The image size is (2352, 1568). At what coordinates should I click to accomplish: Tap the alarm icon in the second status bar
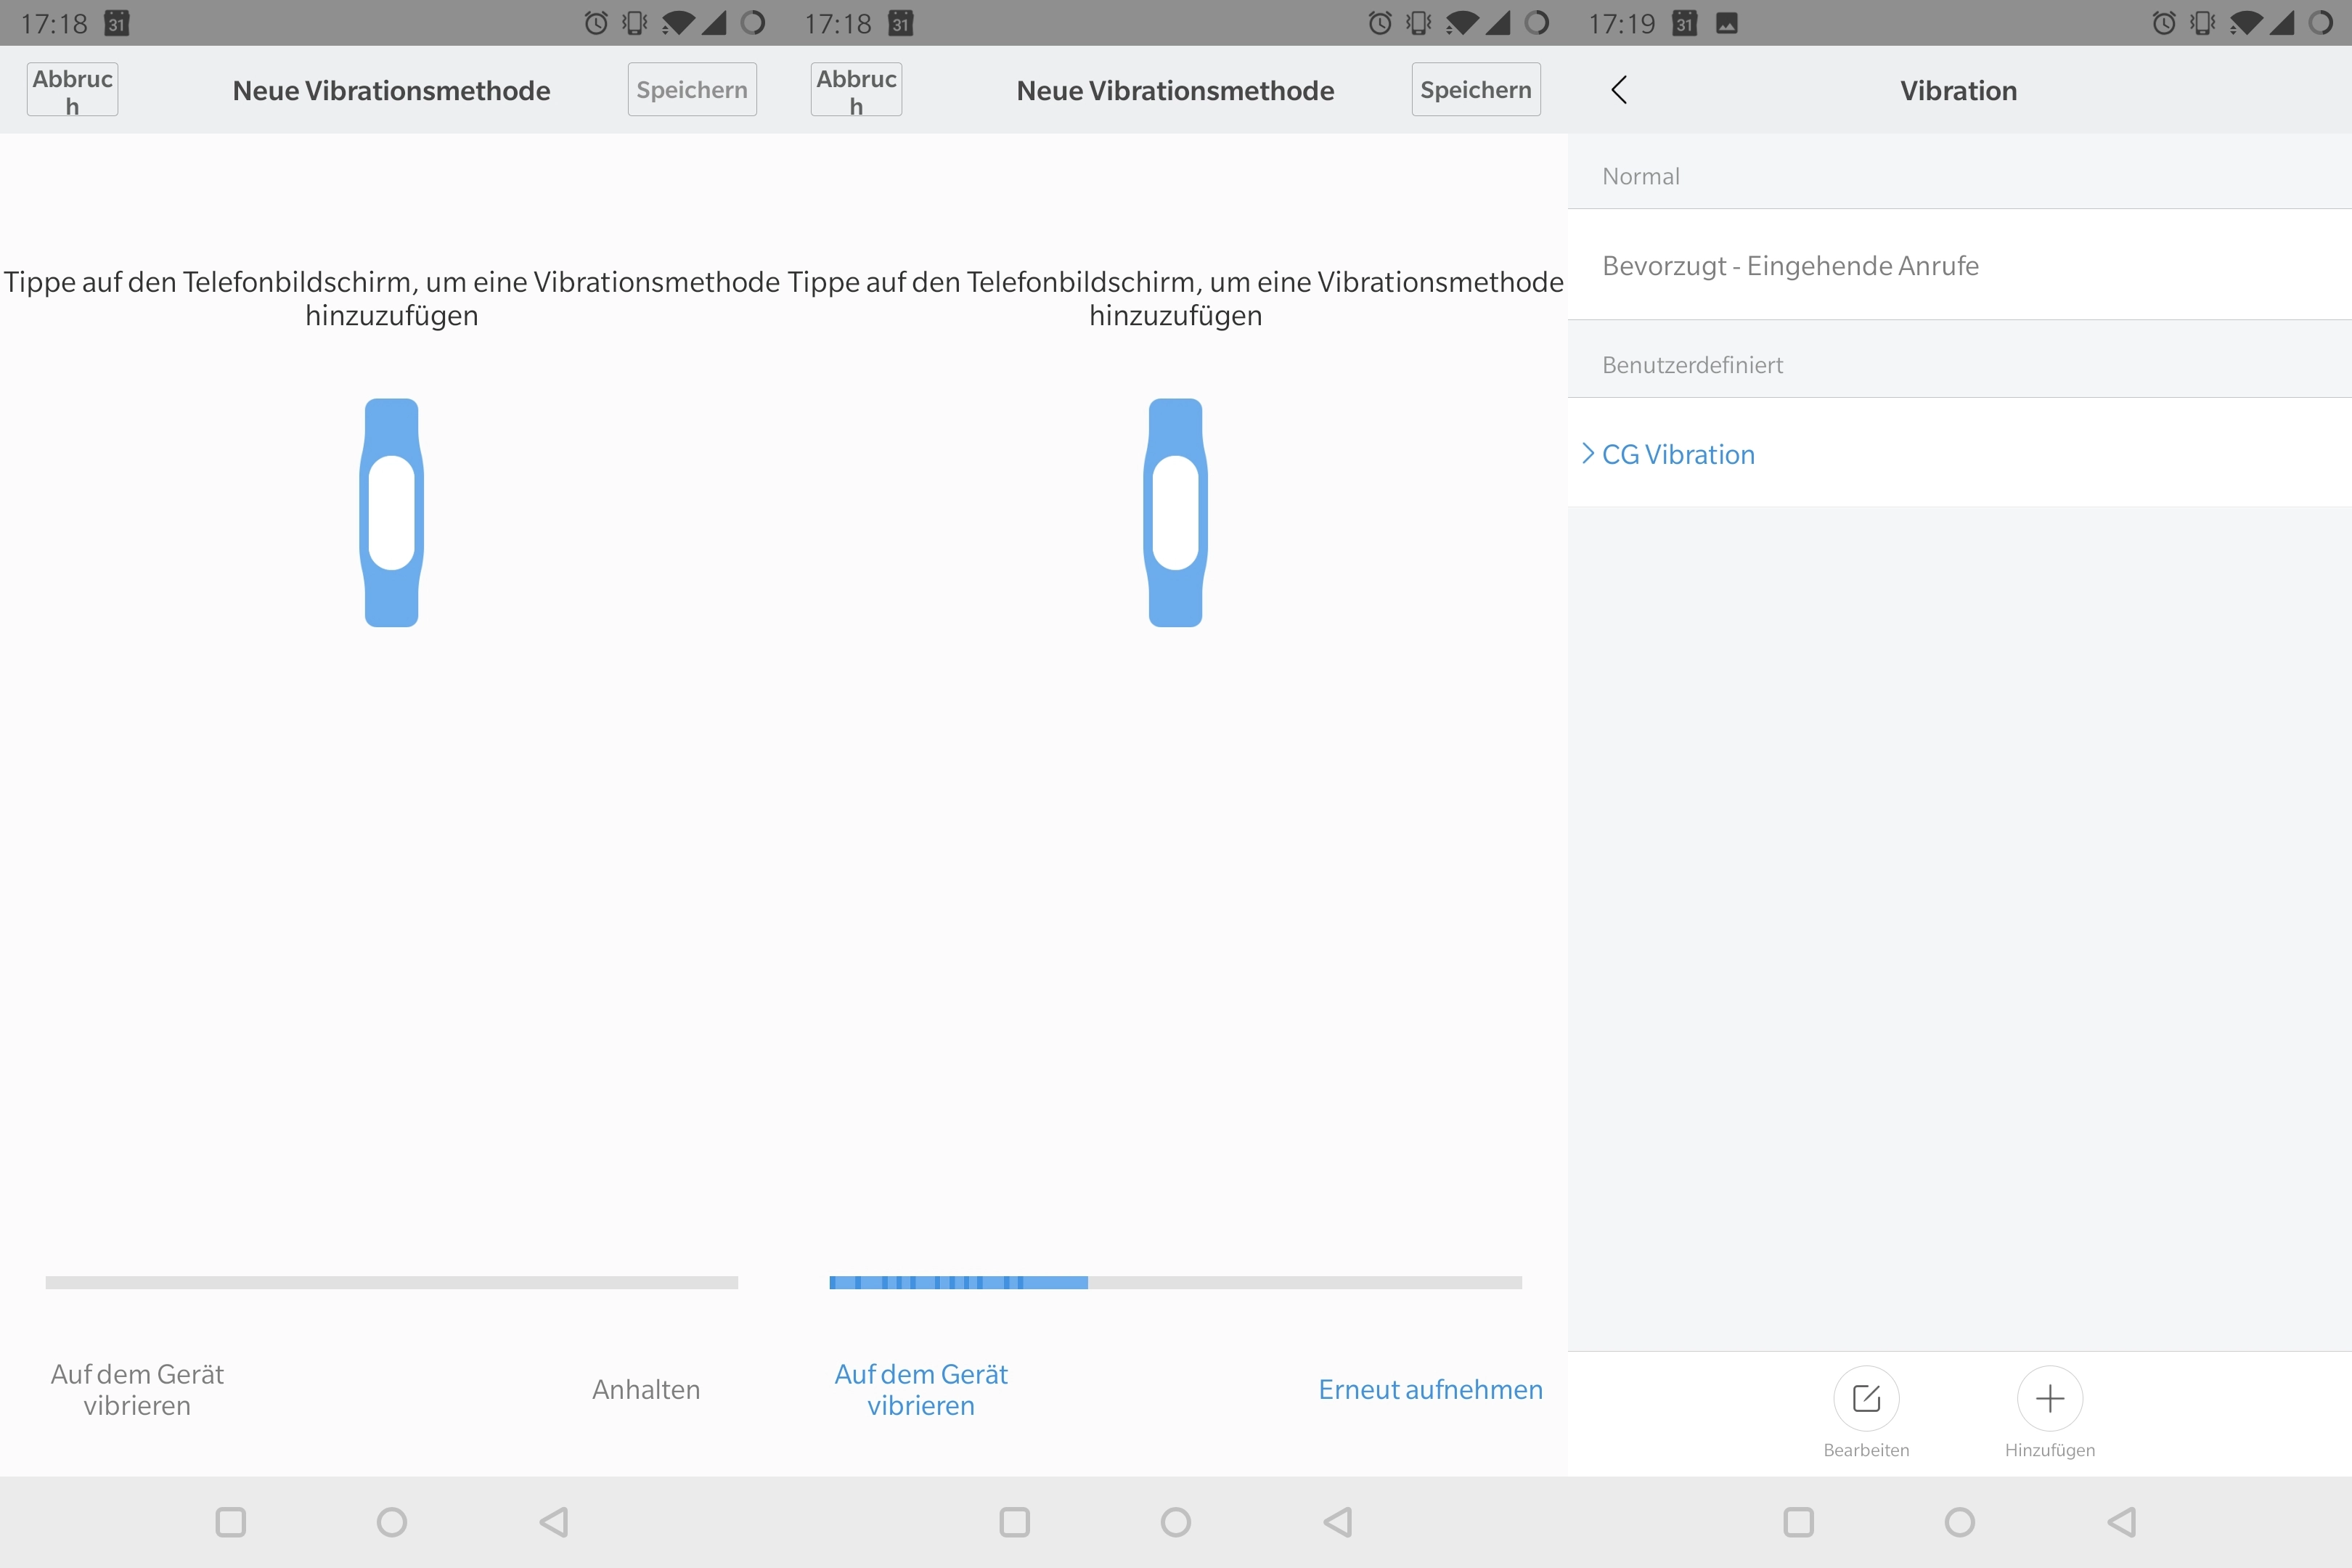coord(1380,23)
